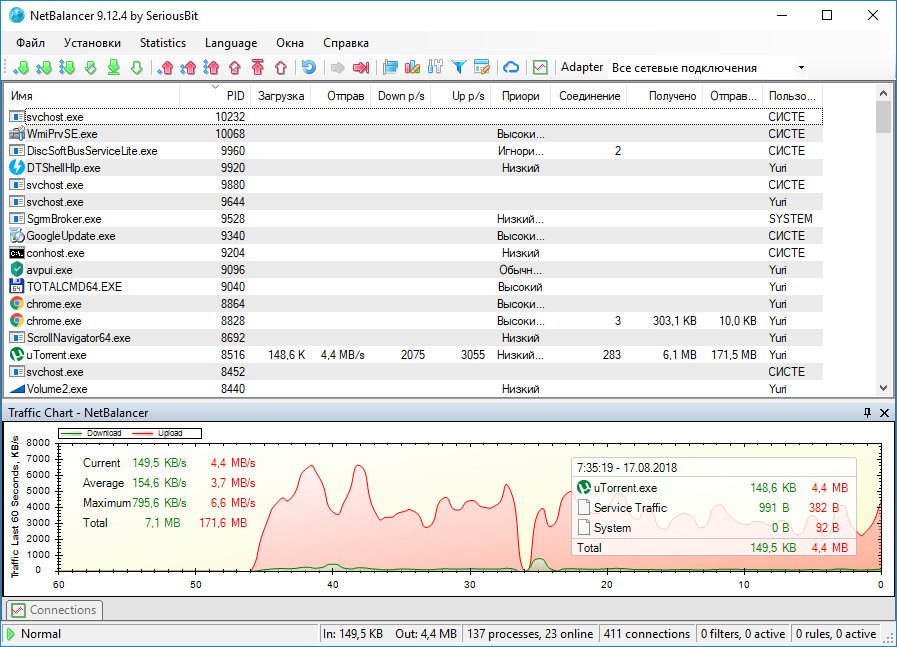The width and height of the screenshot is (897, 647).
Task: Close the Traffic Chart panel
Action: (884, 412)
